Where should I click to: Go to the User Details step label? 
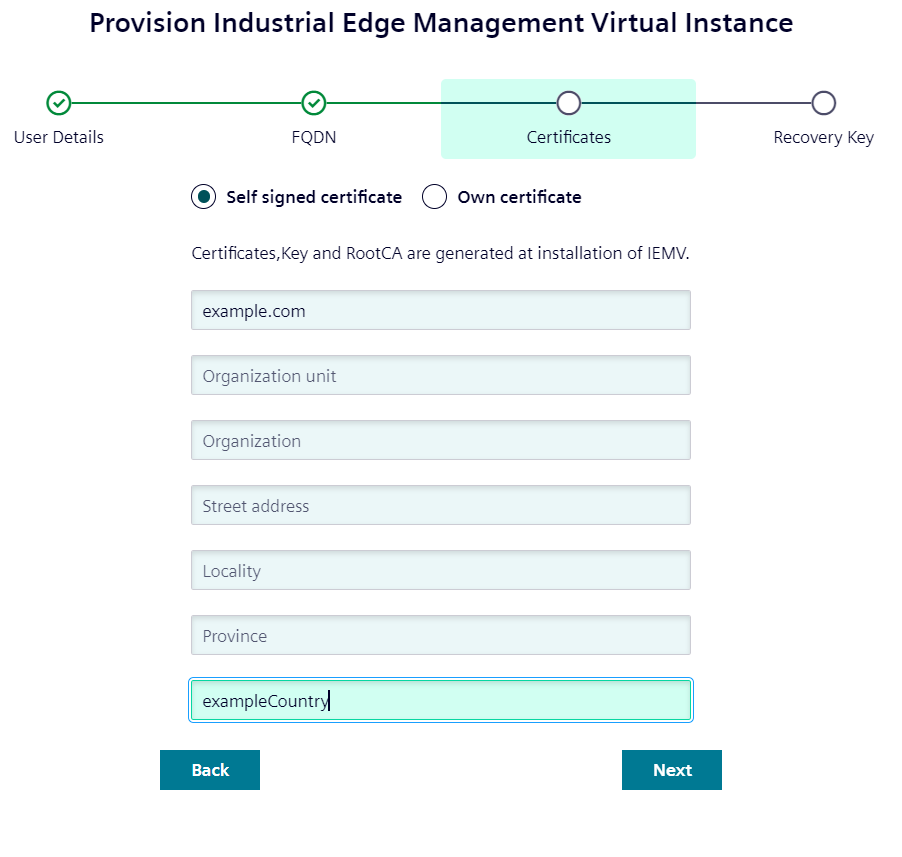pyautogui.click(x=59, y=137)
